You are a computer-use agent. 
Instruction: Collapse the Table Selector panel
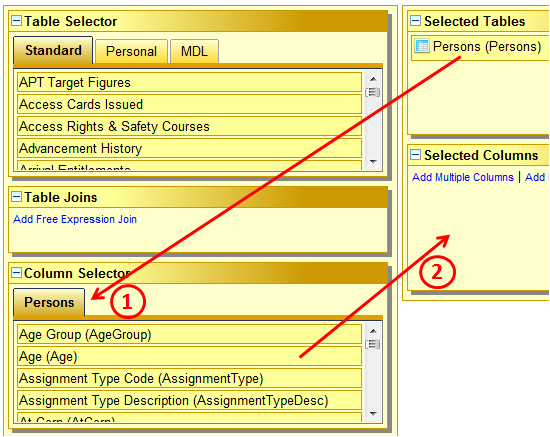point(16,20)
